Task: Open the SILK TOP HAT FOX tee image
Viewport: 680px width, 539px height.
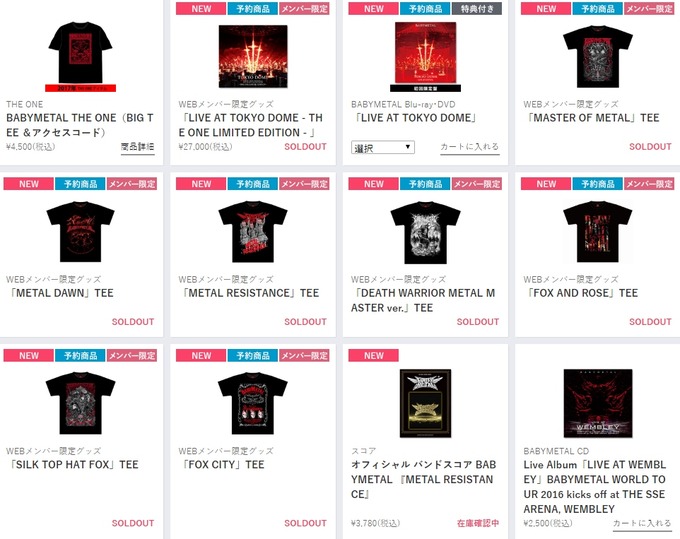Action: pos(81,403)
